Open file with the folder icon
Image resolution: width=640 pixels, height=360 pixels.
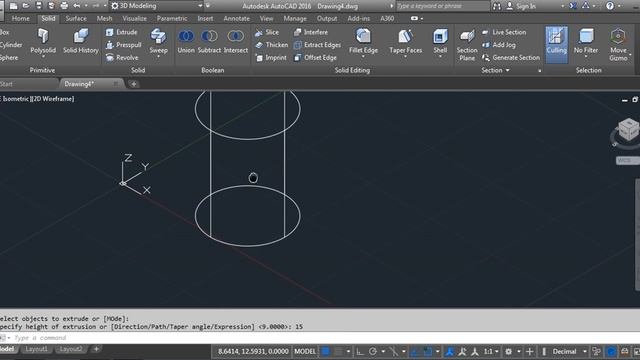tap(26, 6)
